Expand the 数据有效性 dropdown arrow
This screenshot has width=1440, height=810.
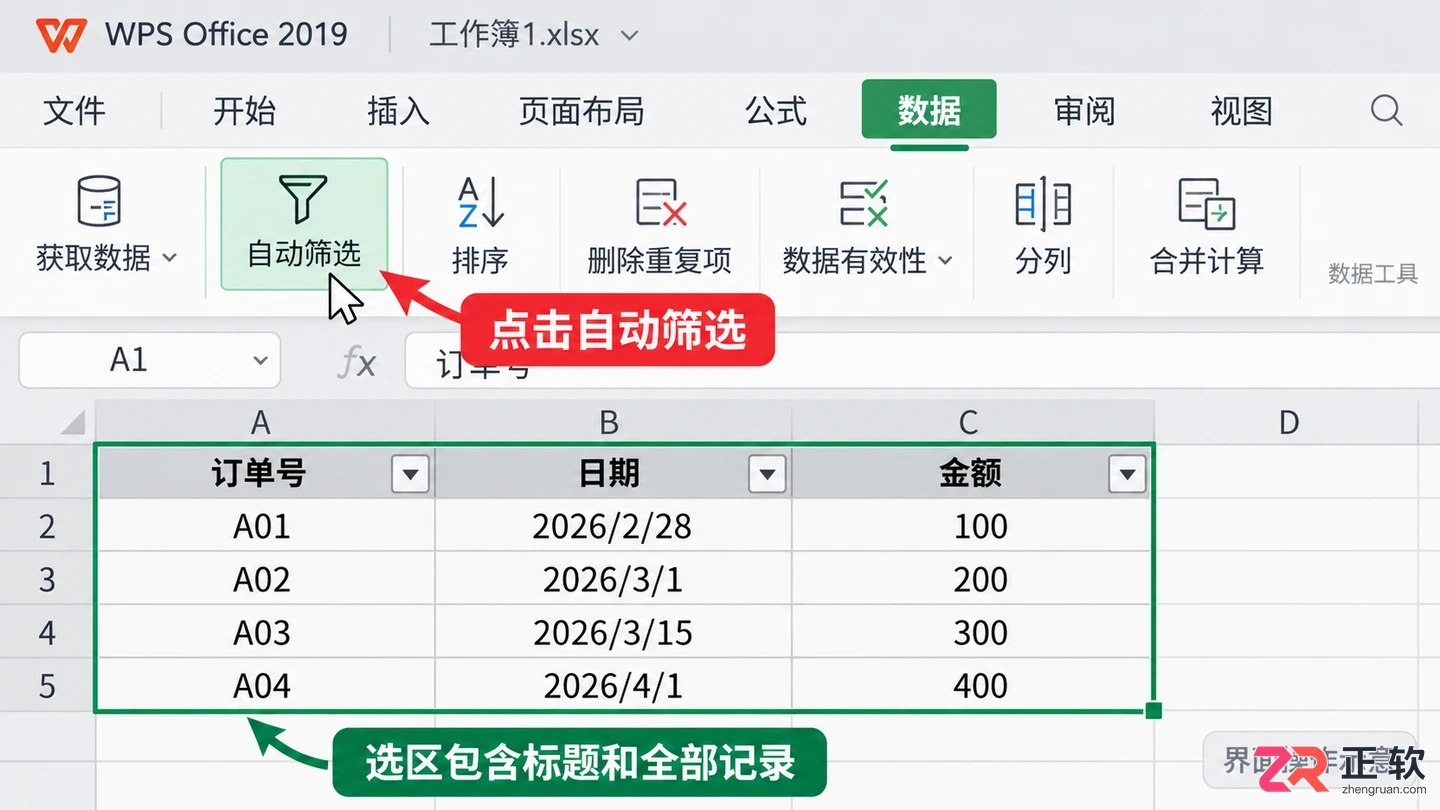point(945,261)
